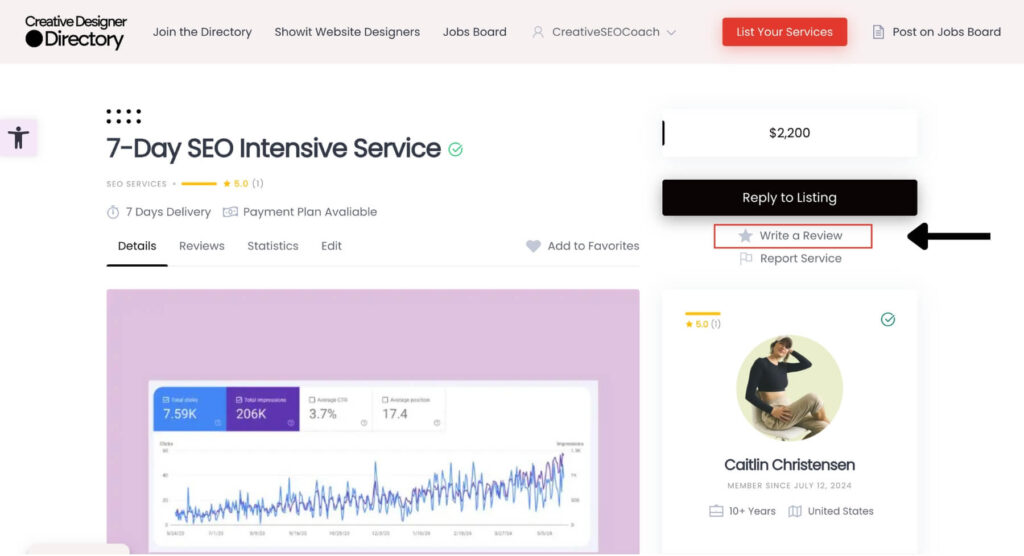
Task: Click the accessibility figure icon
Action: [x=18, y=137]
